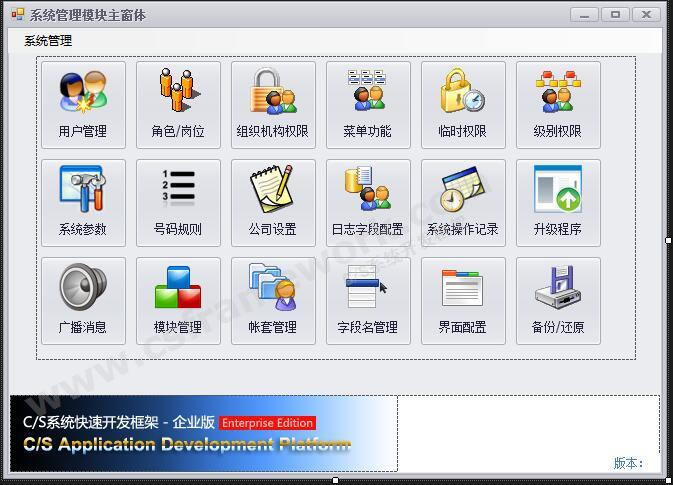The height and width of the screenshot is (485, 673).
Task: Open 组织机构权限 organization permissions
Action: pyautogui.click(x=273, y=104)
